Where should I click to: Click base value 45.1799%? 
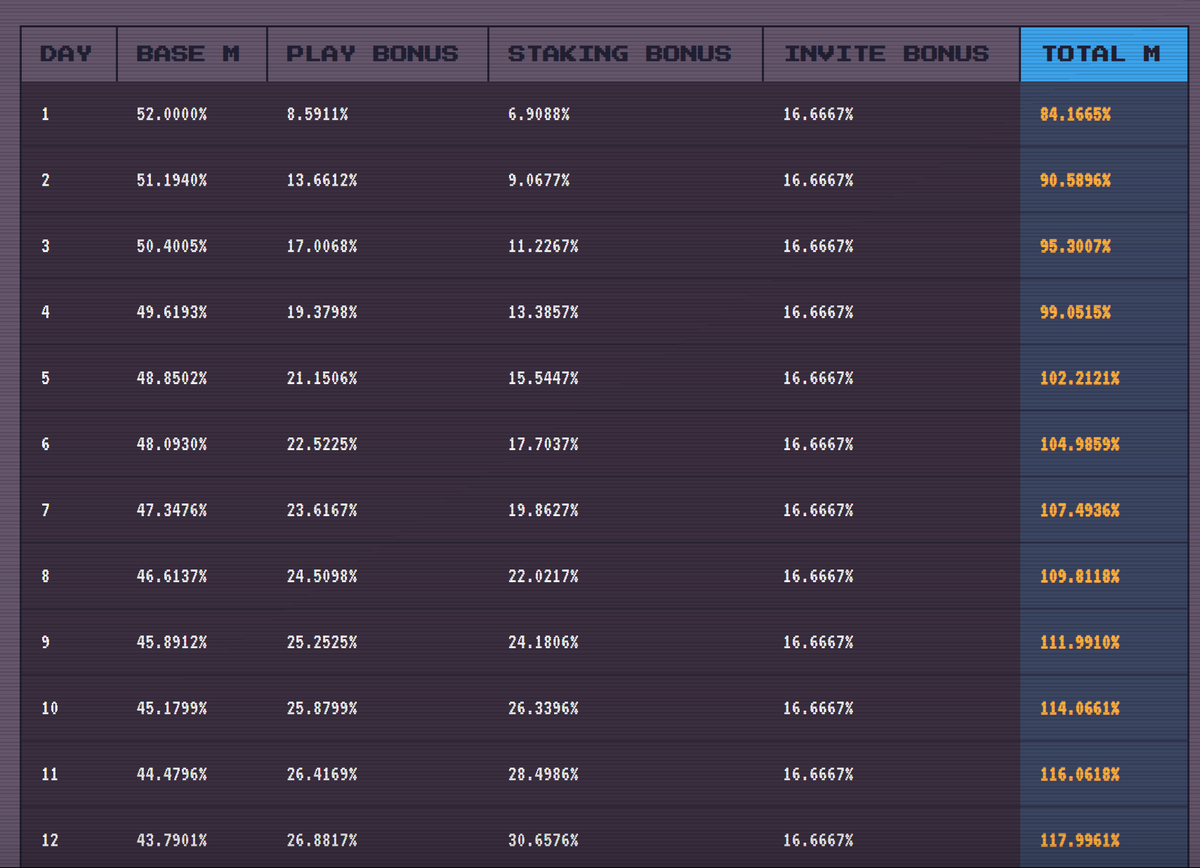tap(172, 709)
